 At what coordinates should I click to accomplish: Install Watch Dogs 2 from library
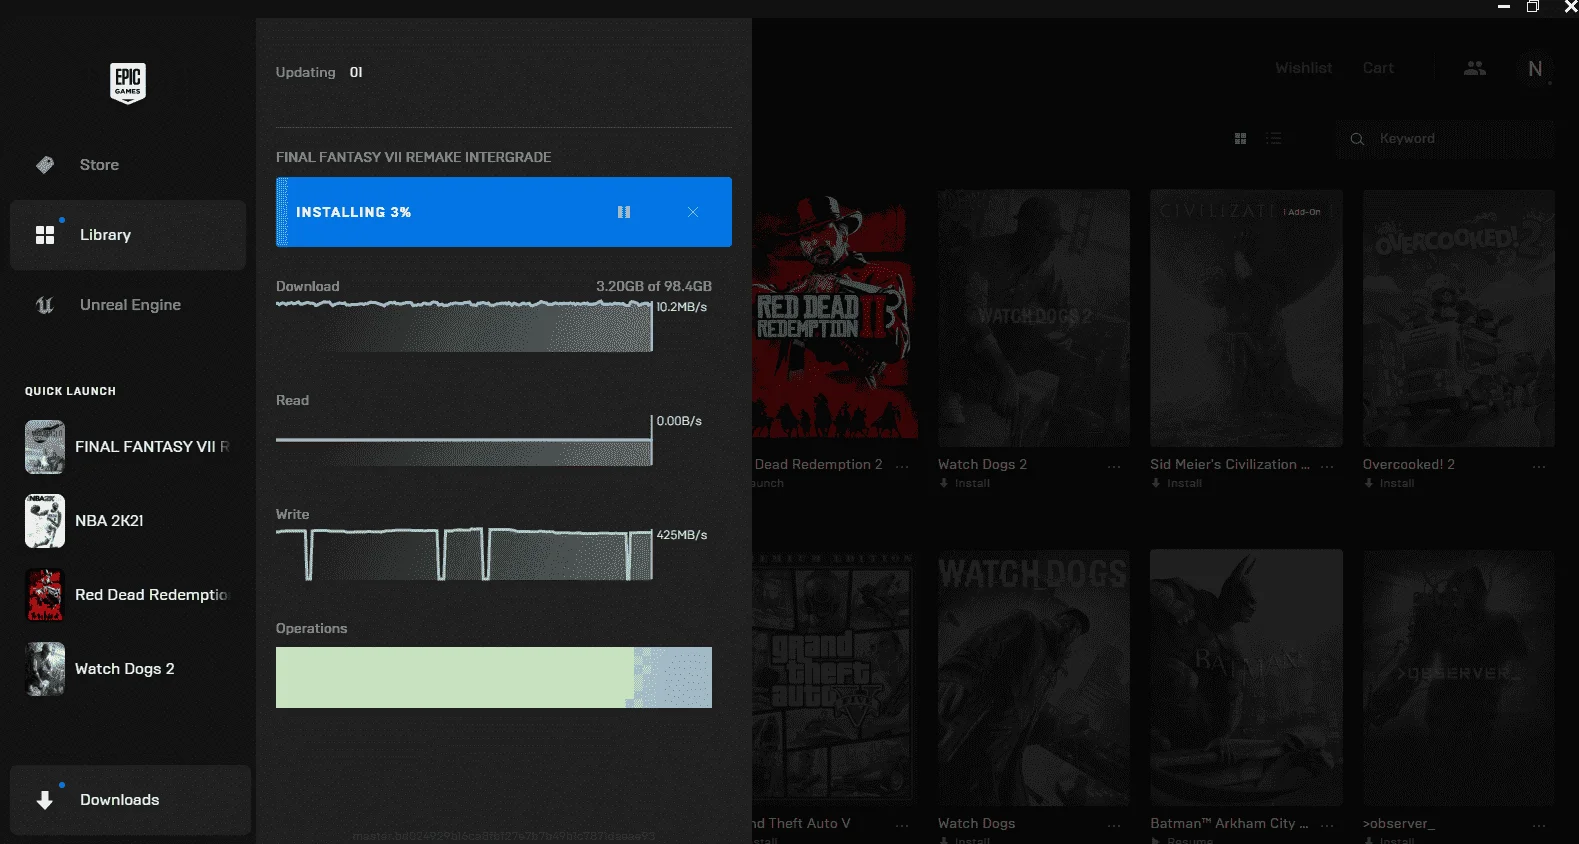pyautogui.click(x=964, y=483)
